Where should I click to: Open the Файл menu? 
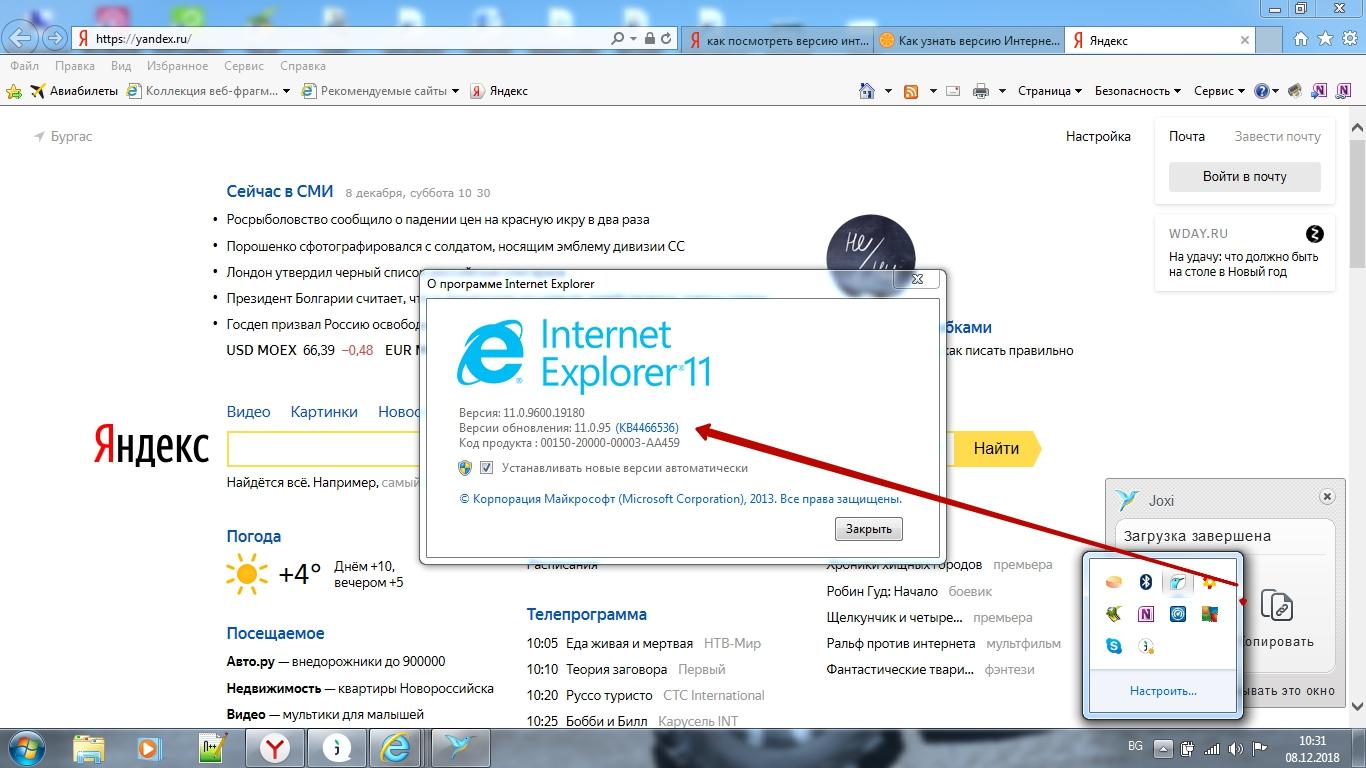click(x=24, y=66)
